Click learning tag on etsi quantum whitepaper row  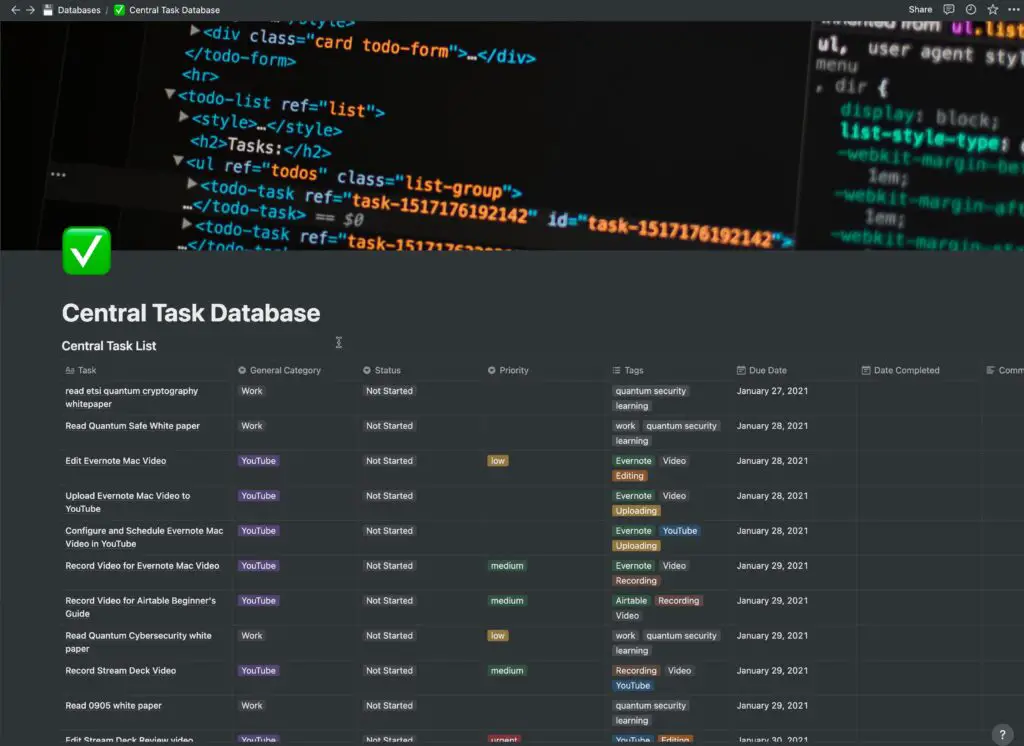point(632,406)
